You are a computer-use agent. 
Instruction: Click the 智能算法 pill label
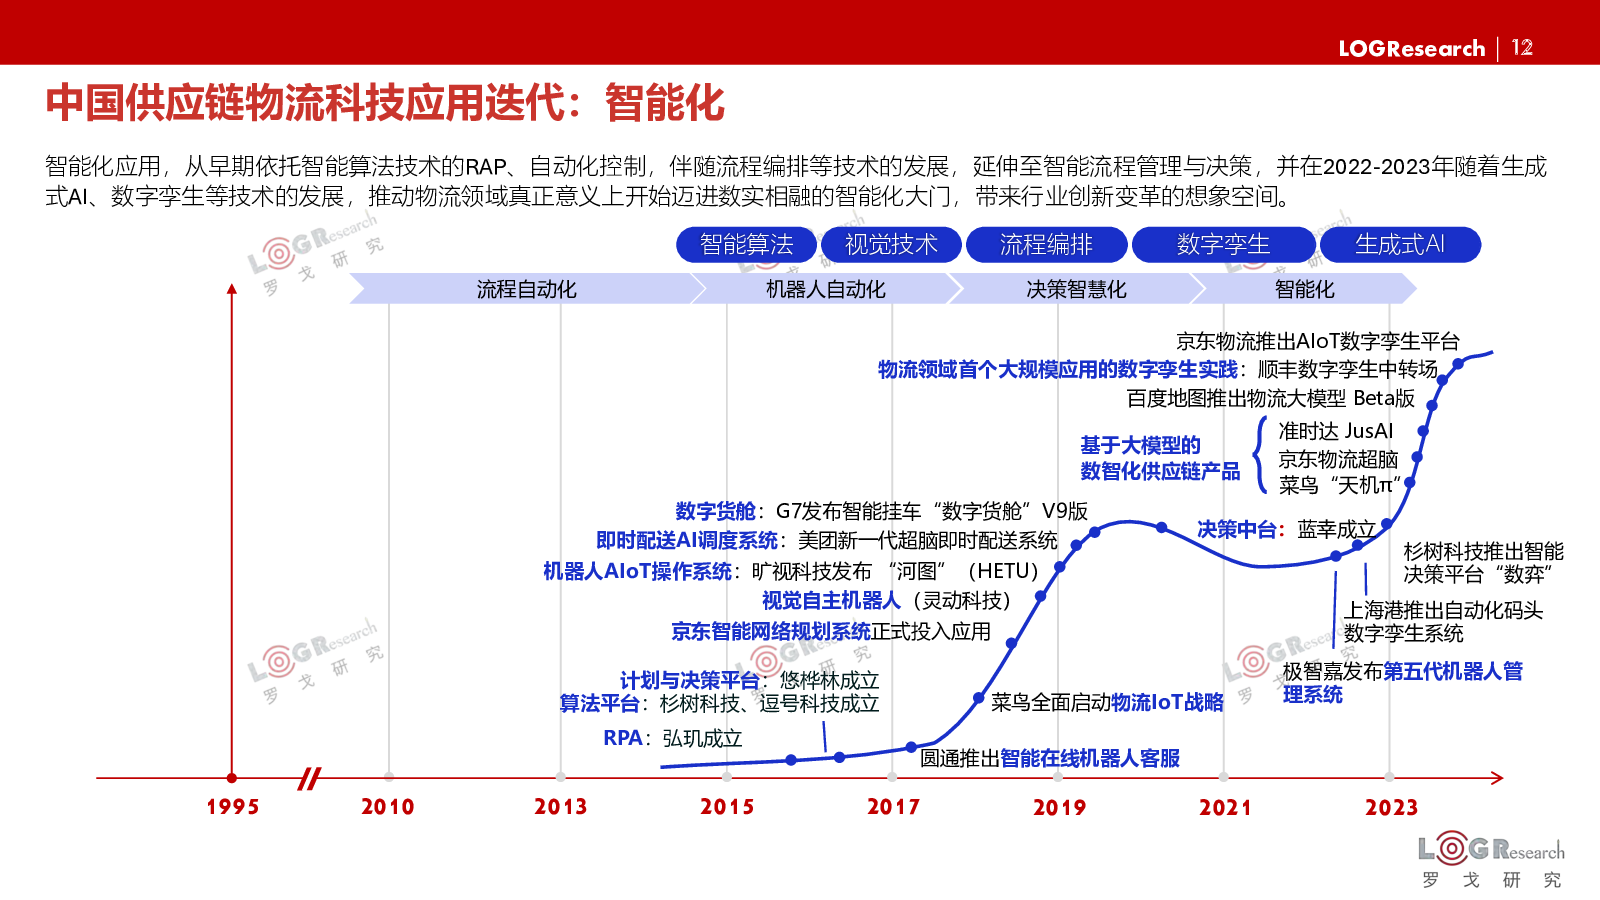[746, 245]
